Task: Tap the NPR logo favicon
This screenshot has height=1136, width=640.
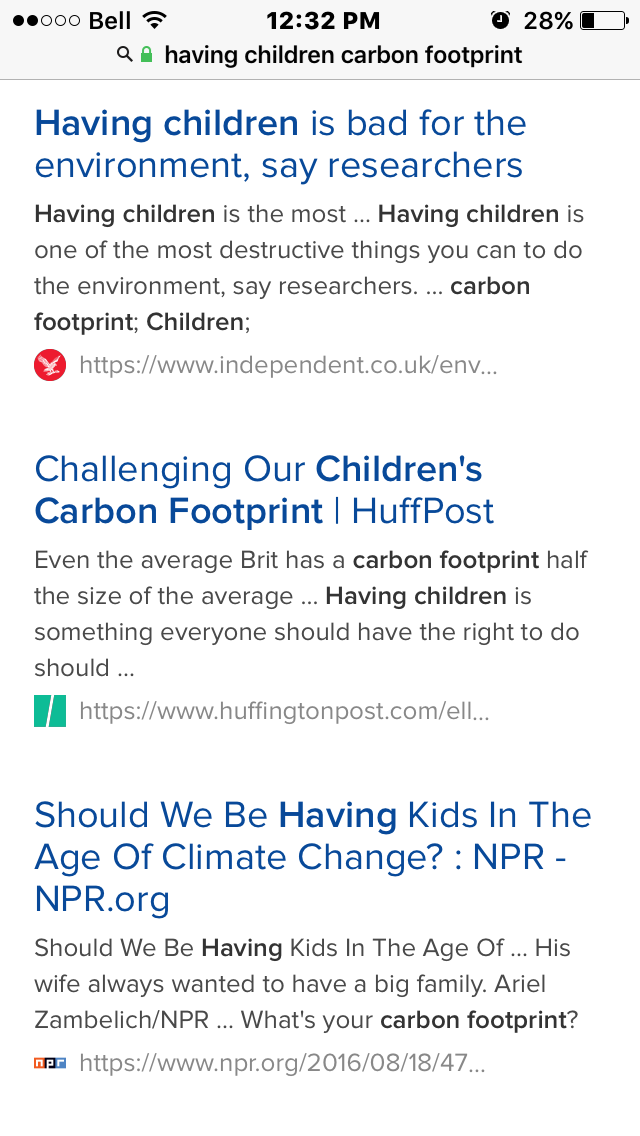Action: (x=50, y=1064)
